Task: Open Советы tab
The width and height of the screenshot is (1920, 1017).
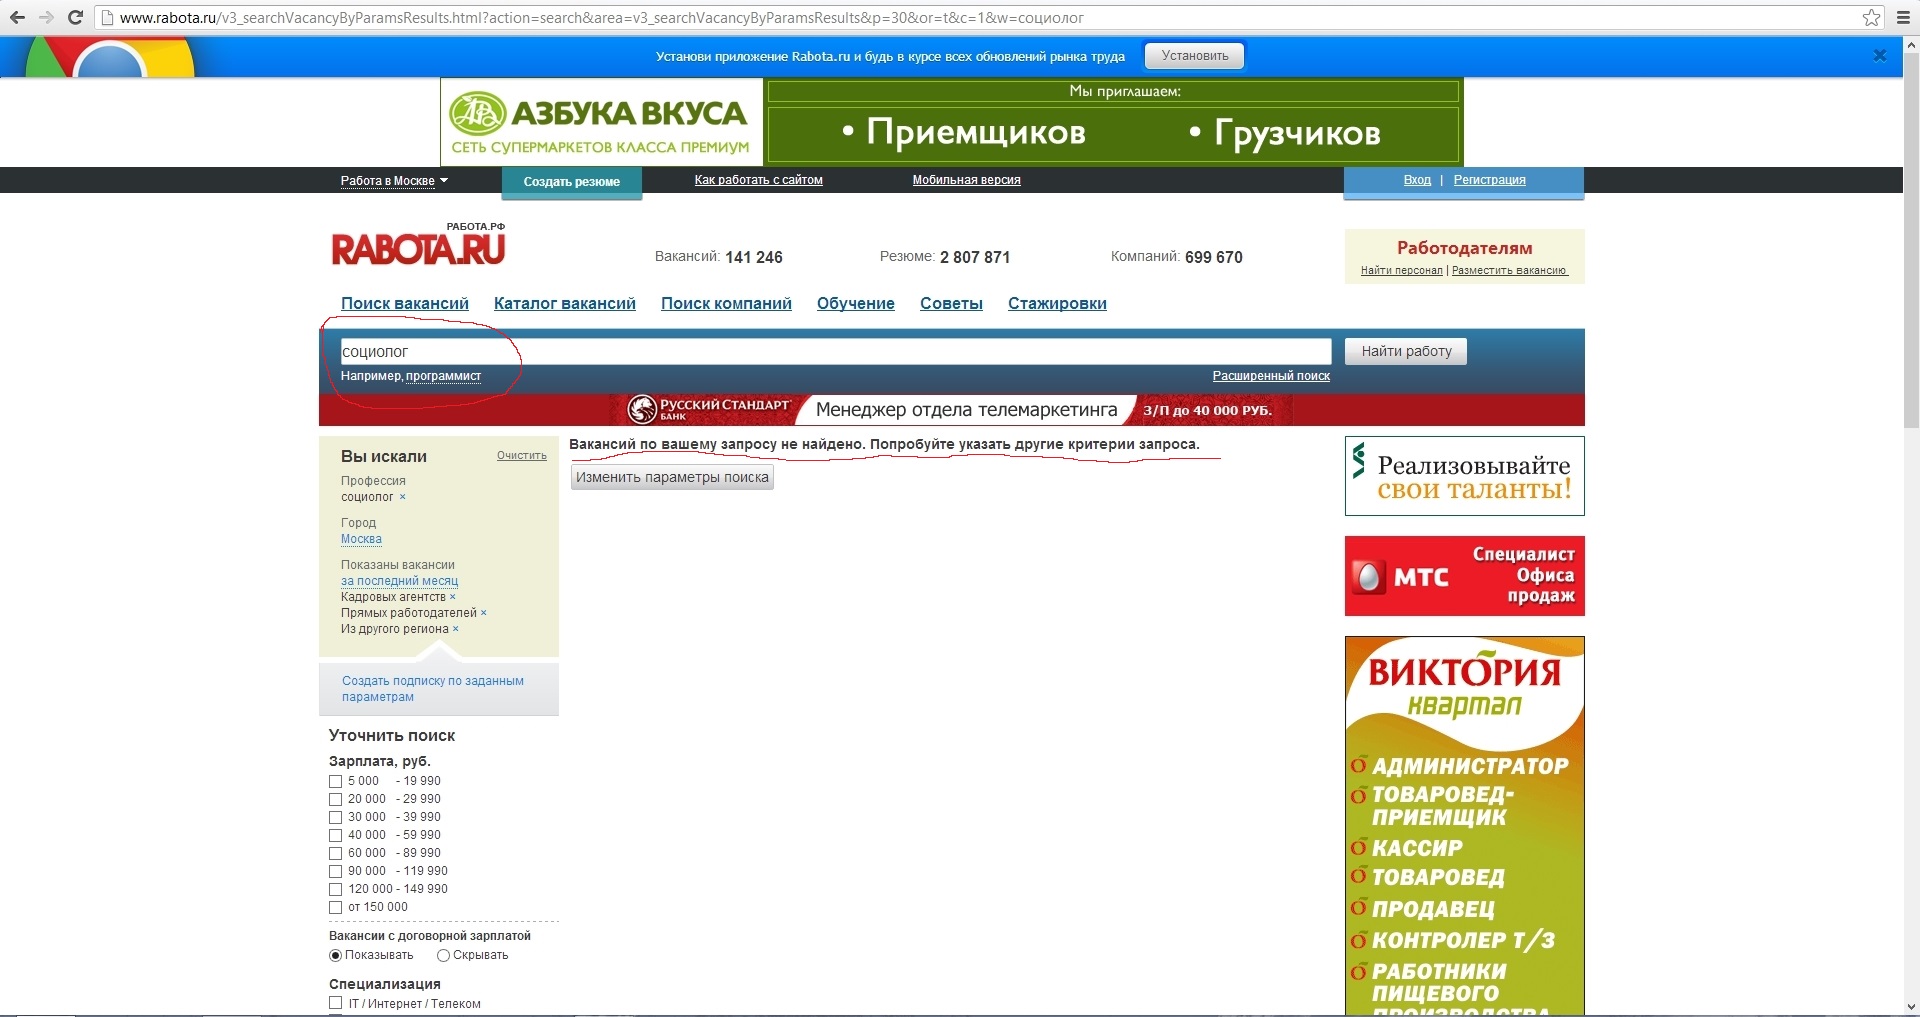Action: point(951,304)
